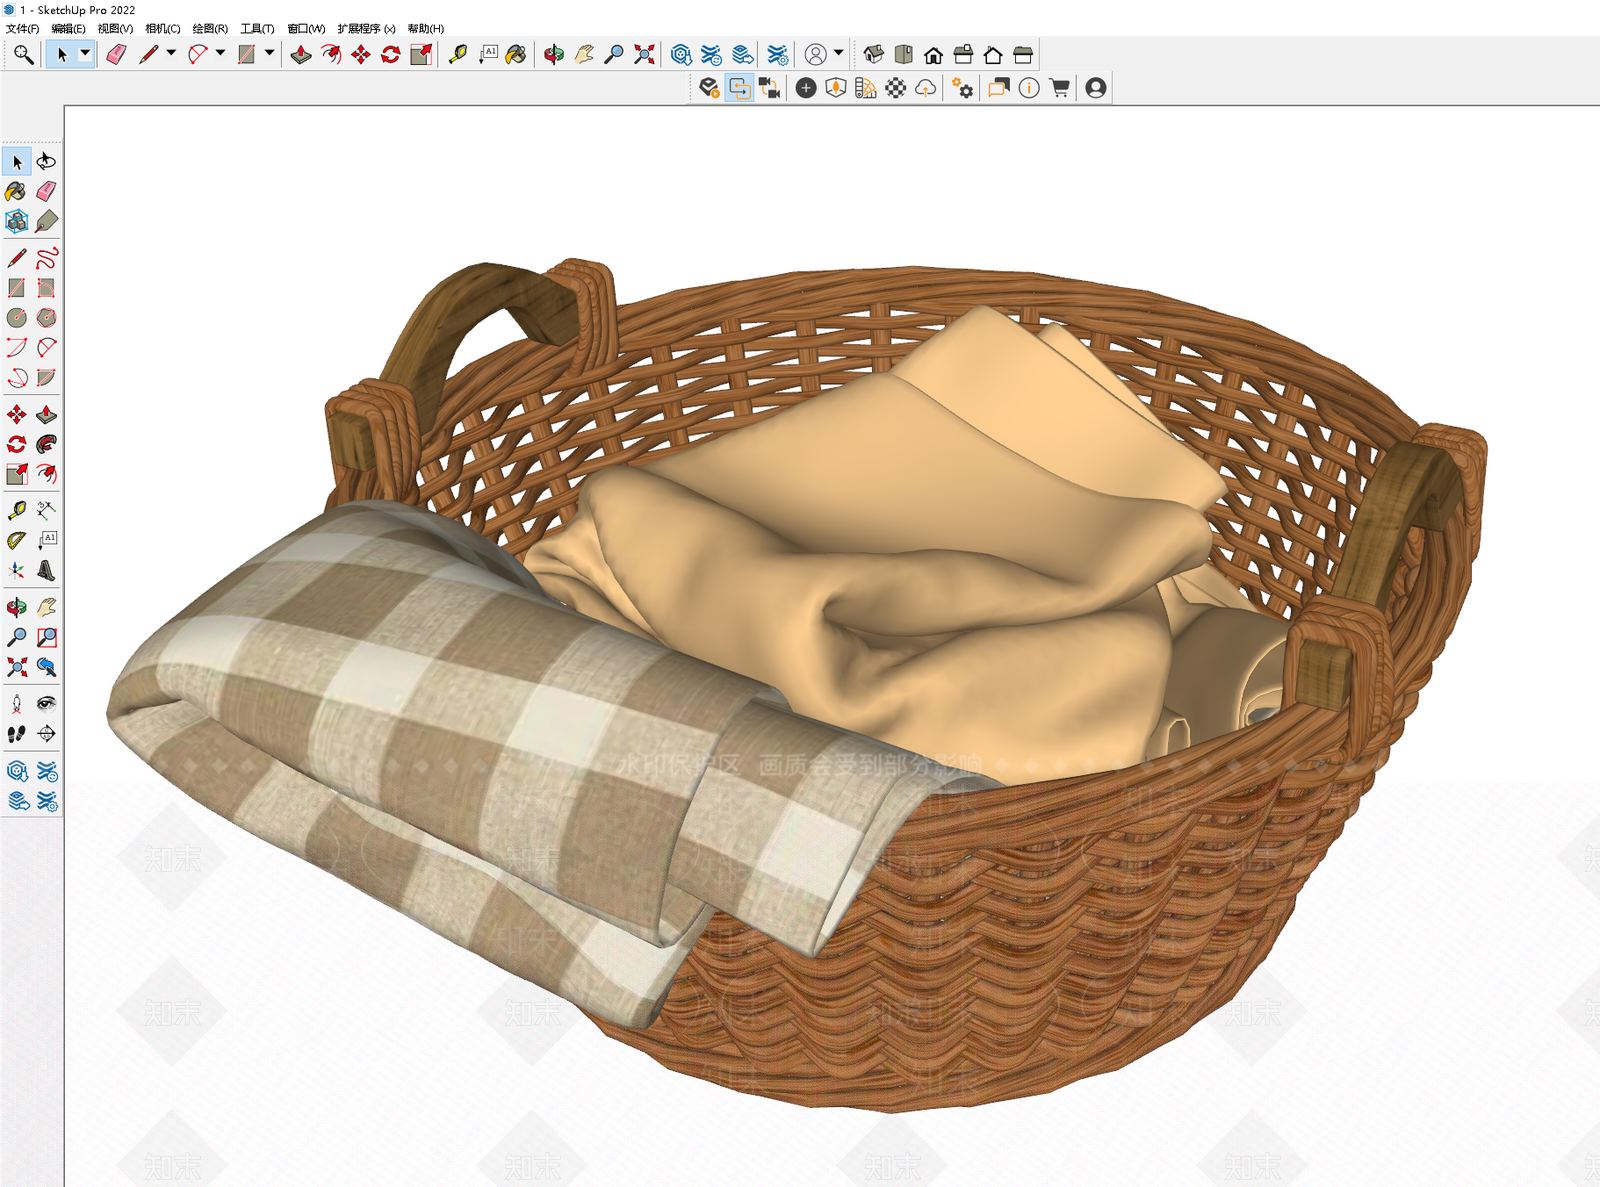The width and height of the screenshot is (1600, 1187).
Task: Open the 帮助(H) menu
Action: (425, 29)
